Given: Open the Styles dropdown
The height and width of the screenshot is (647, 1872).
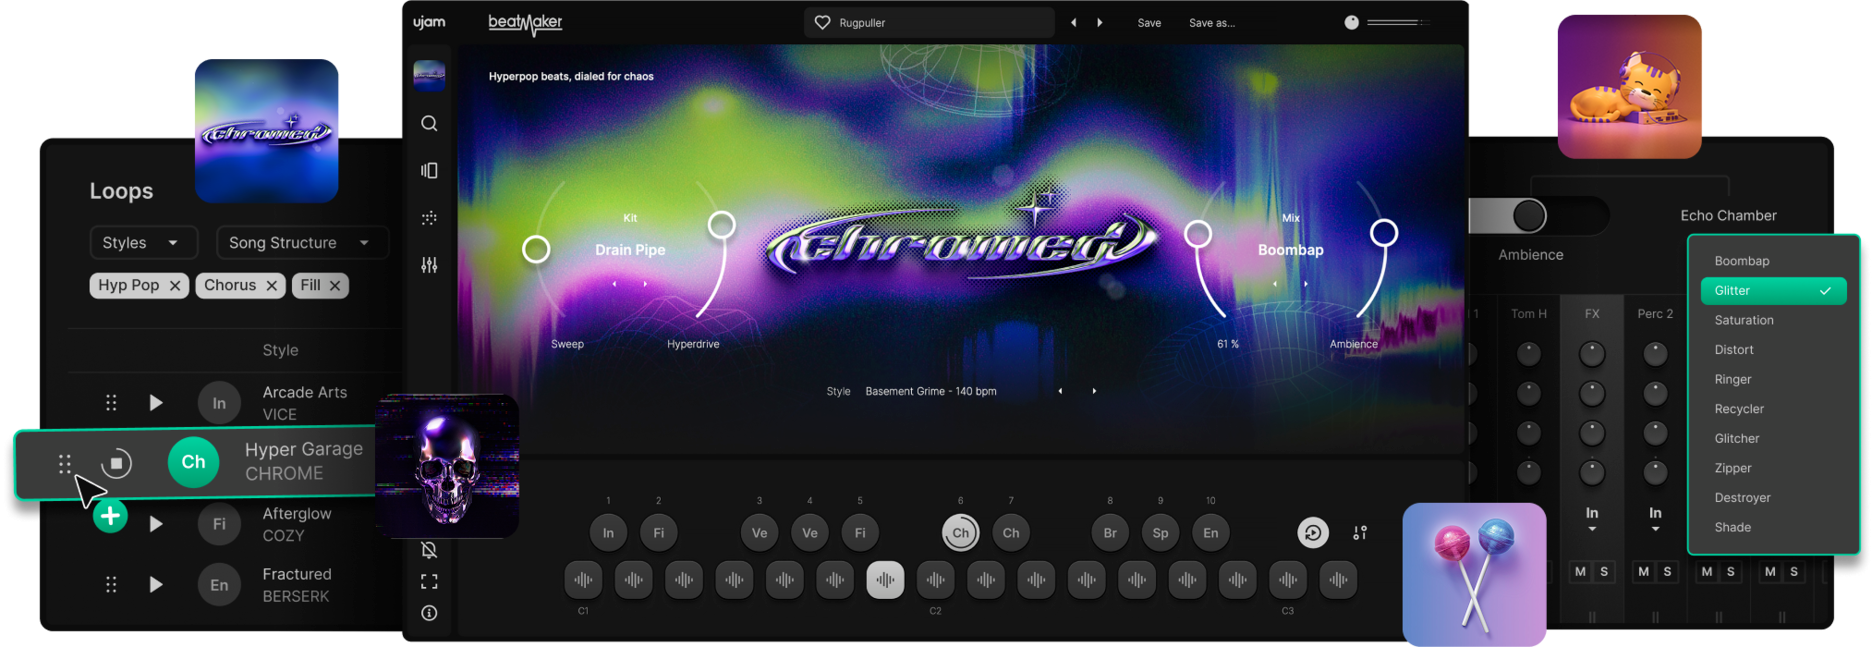Looking at the screenshot, I should click(142, 243).
